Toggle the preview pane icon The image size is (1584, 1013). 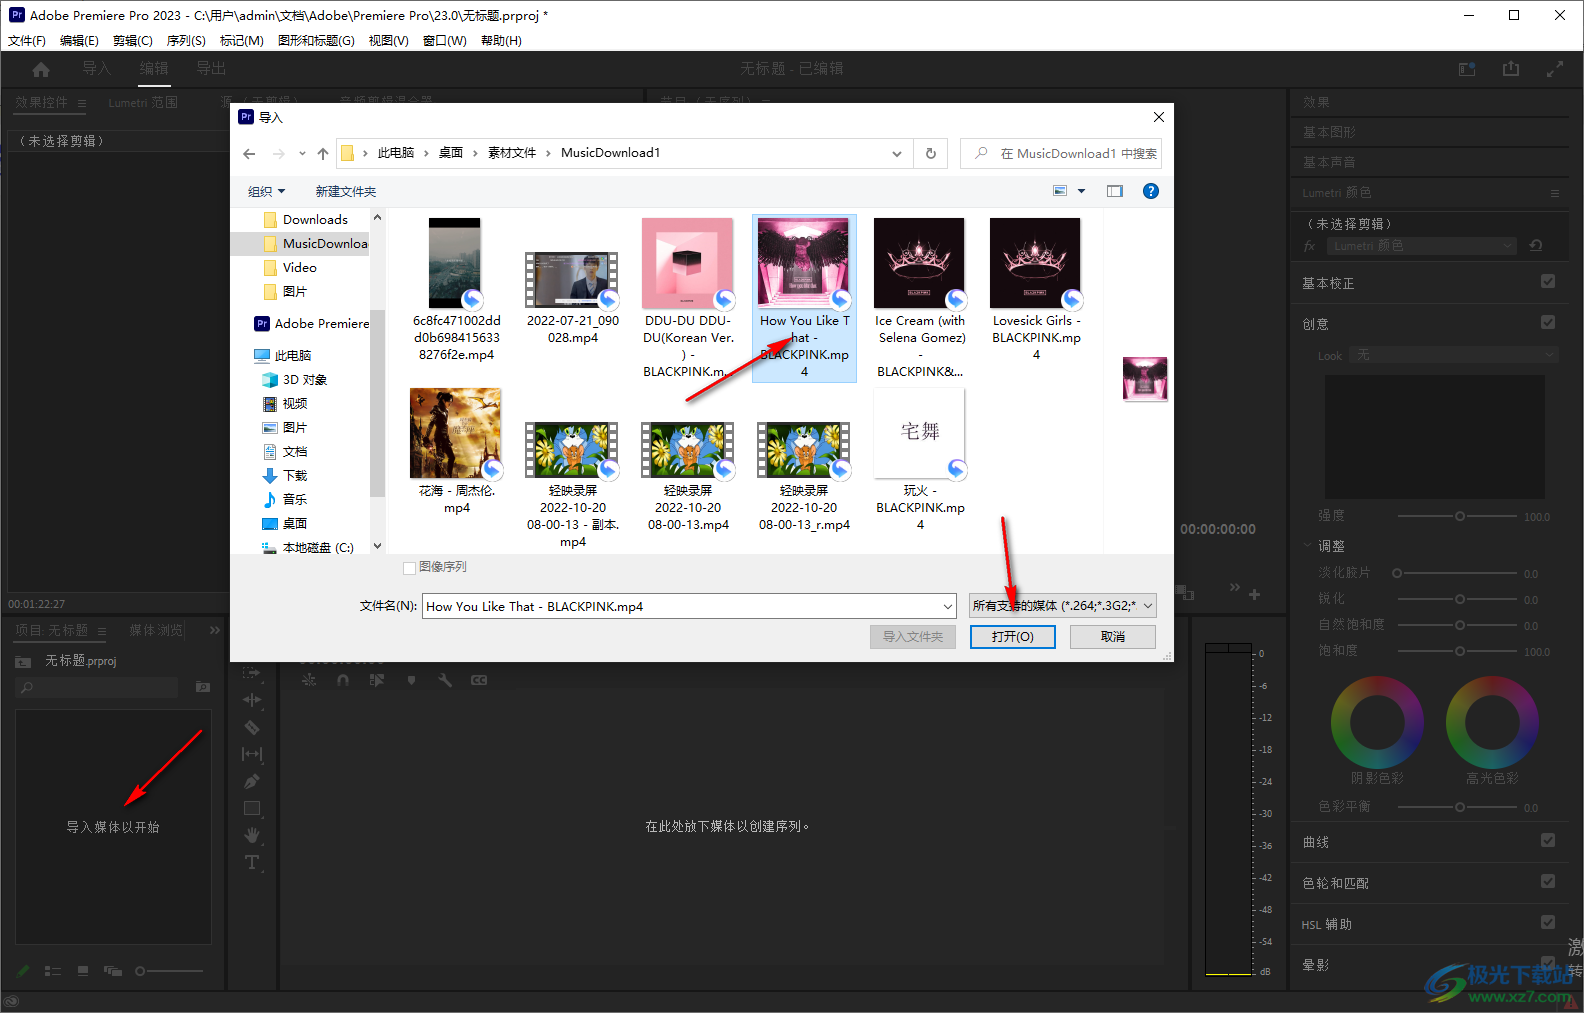point(1115,191)
